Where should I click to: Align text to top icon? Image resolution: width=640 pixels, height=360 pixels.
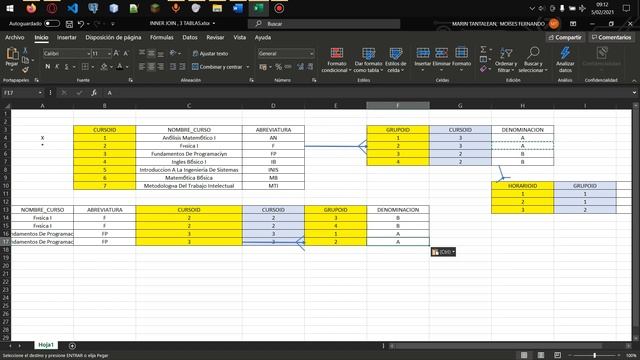pos(142,53)
